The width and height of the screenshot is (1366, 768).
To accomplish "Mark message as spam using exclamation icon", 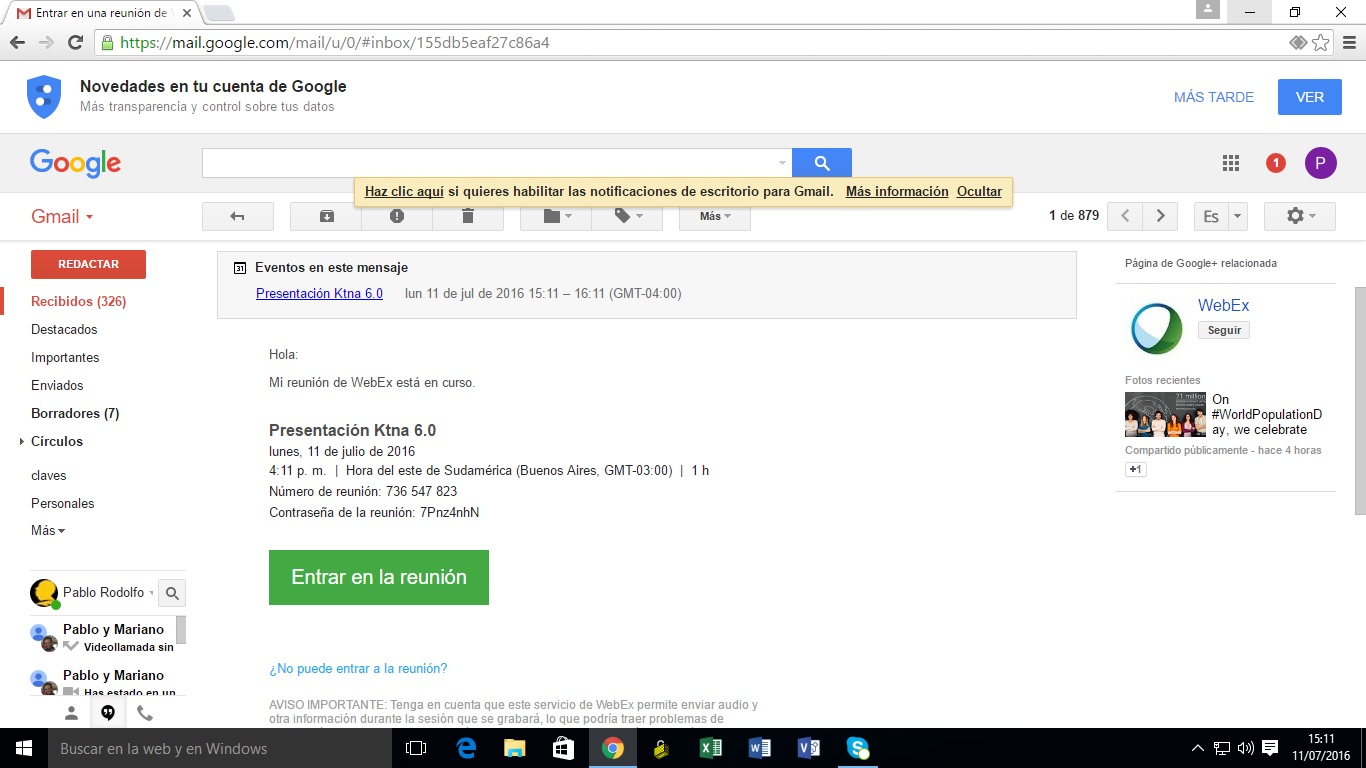I will click(397, 216).
